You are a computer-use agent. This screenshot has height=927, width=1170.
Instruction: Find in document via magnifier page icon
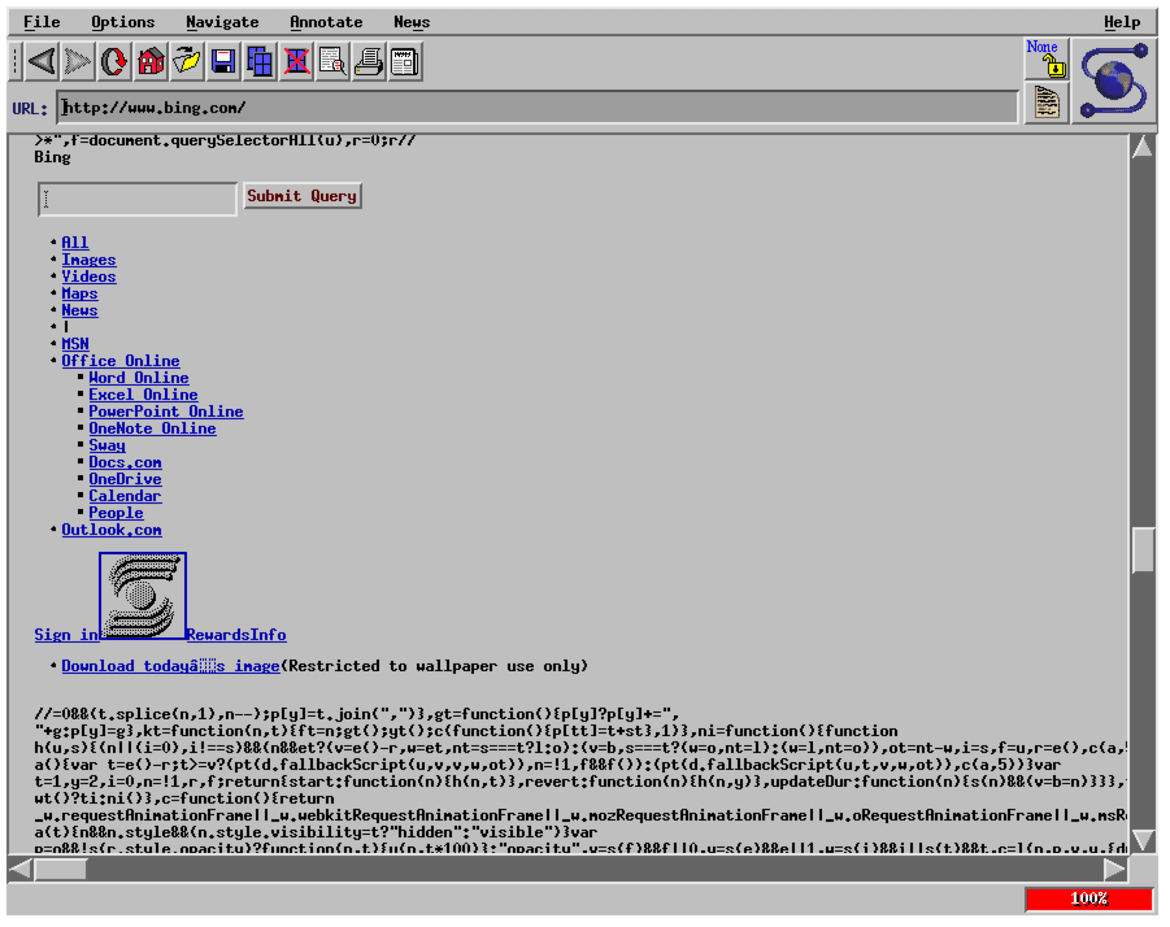click(x=333, y=61)
